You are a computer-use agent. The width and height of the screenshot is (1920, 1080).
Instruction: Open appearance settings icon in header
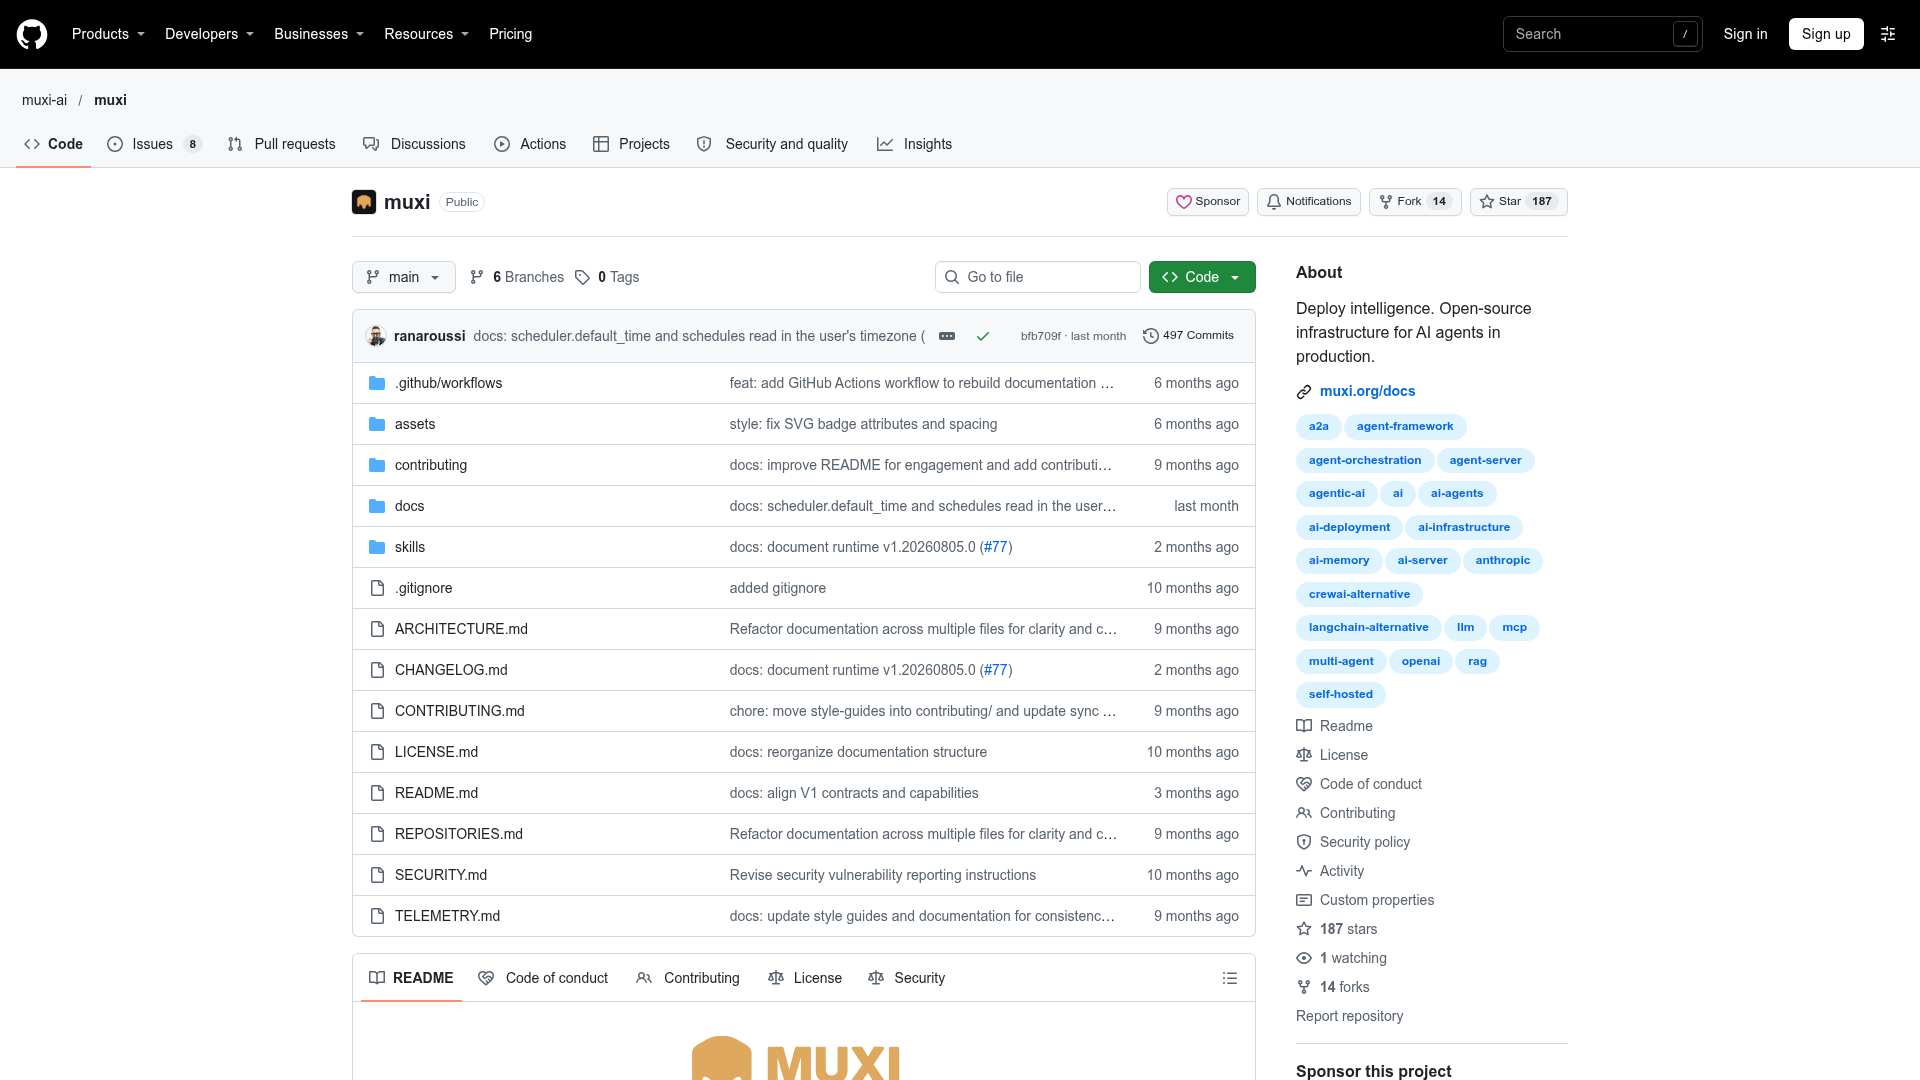click(x=1888, y=34)
